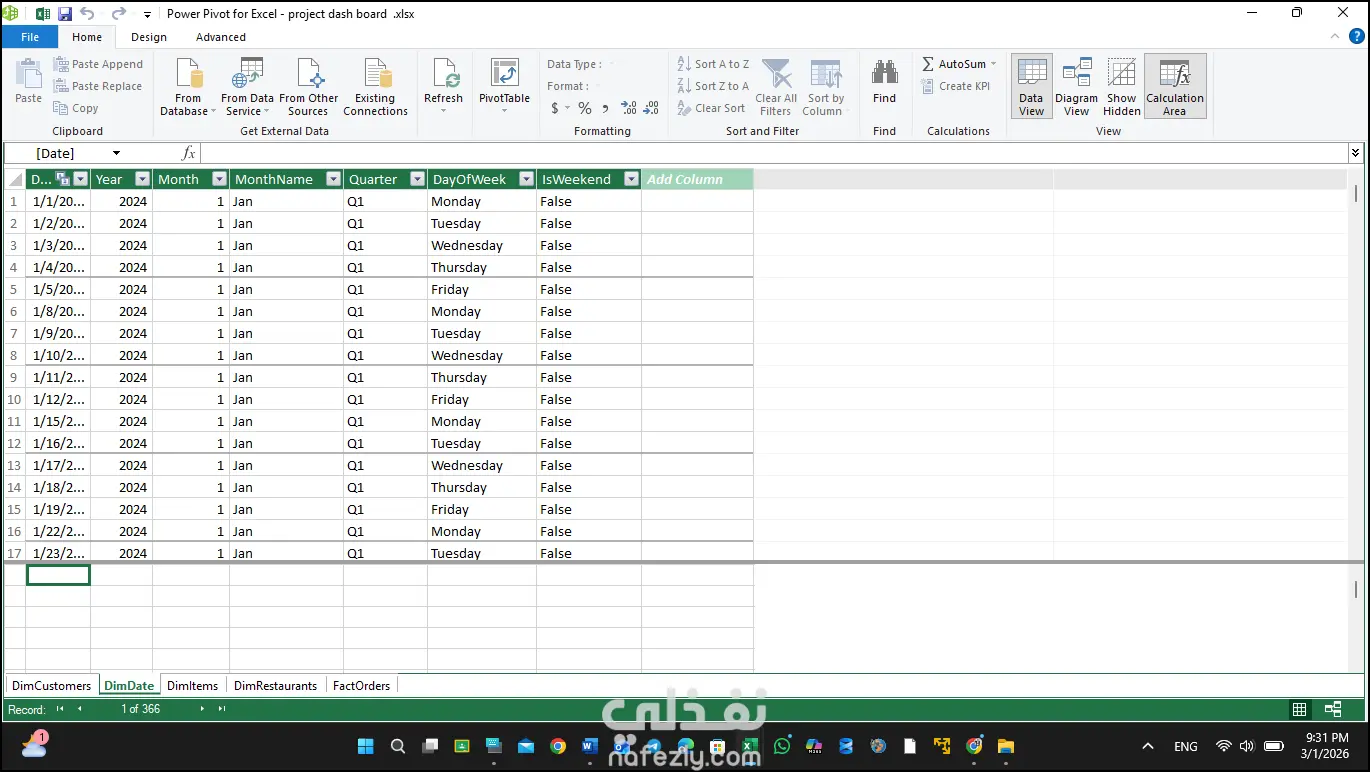Click Clear All Filters
The image size is (1370, 772).
[x=776, y=87]
